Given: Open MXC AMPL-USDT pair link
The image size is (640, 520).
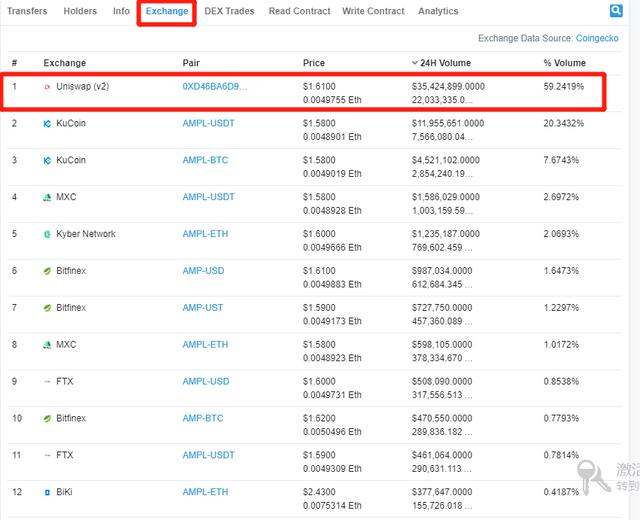Looking at the screenshot, I should click(x=209, y=197).
